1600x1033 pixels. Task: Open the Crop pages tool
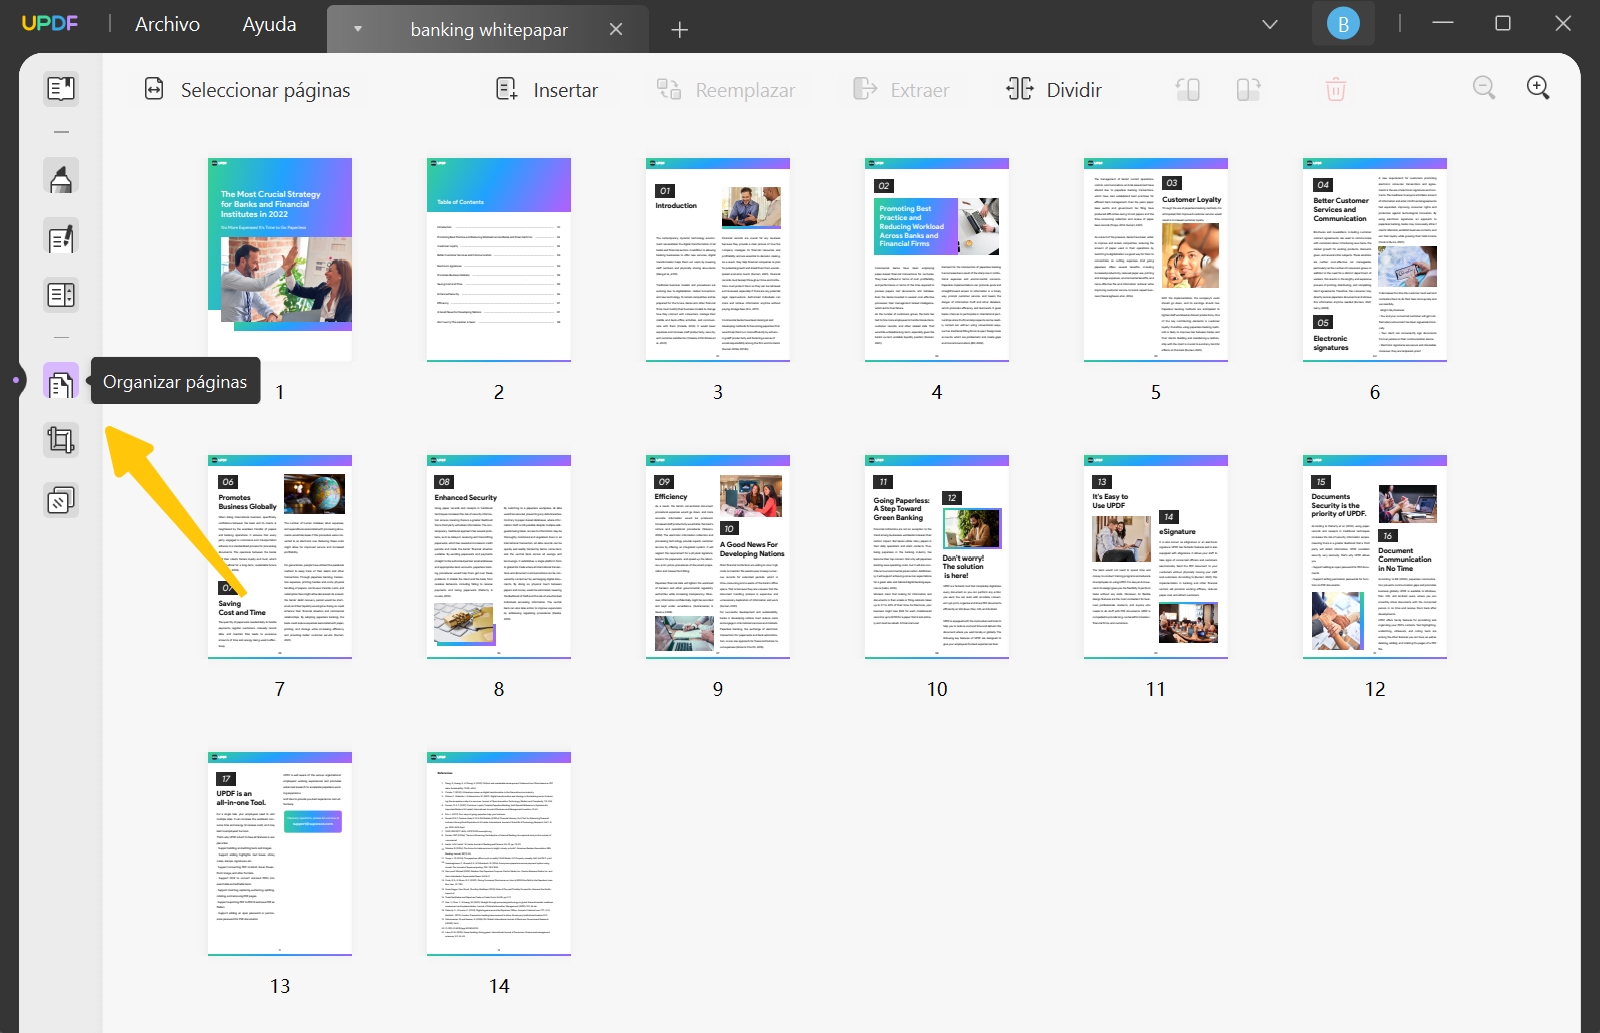point(60,440)
